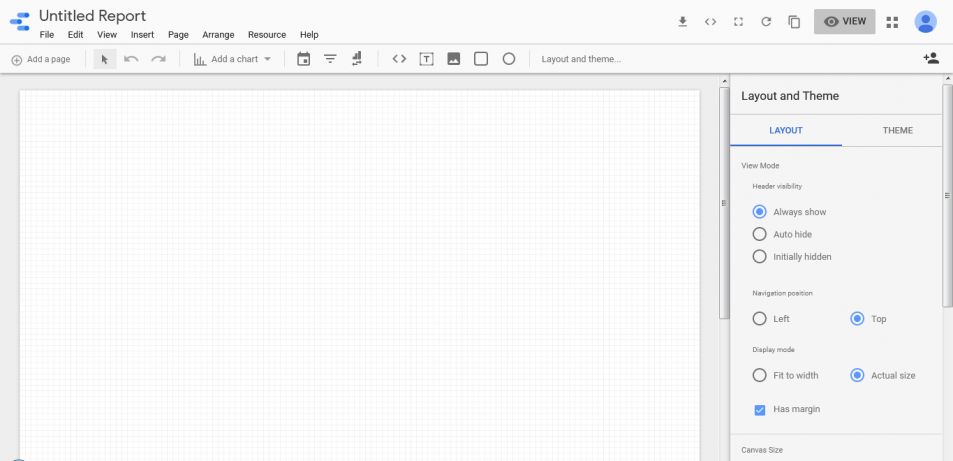Insert a date range control

[303, 59]
